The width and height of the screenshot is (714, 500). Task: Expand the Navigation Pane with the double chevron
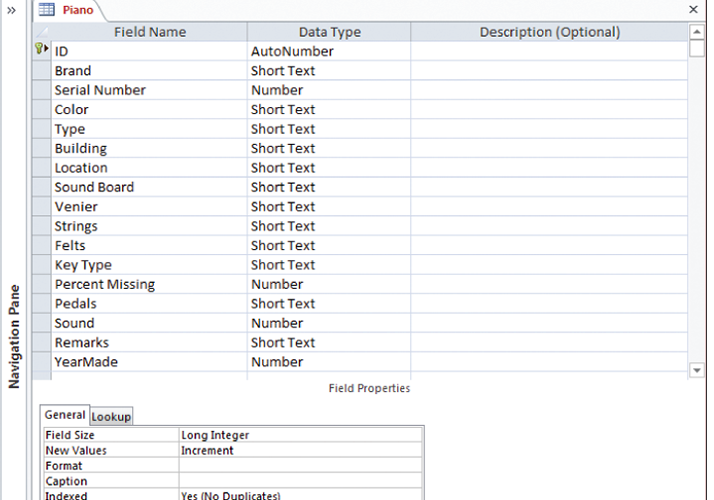[x=11, y=10]
